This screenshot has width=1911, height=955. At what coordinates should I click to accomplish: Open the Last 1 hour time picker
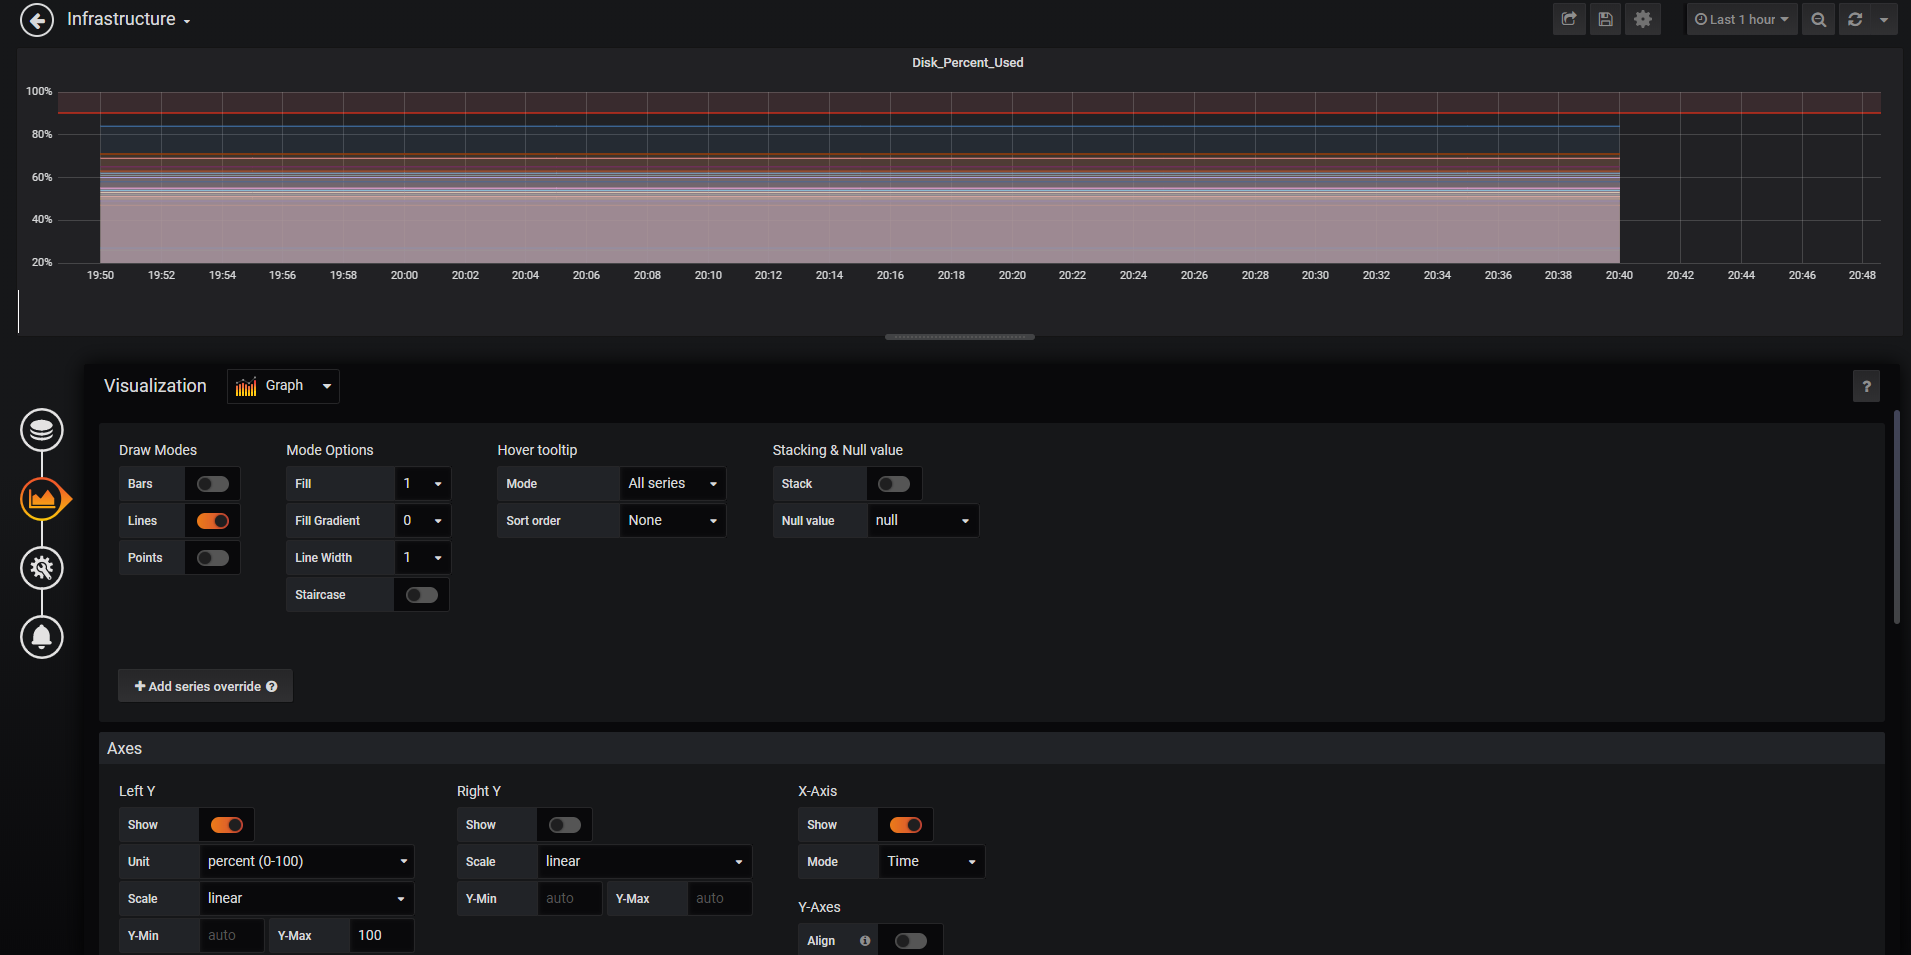tap(1741, 19)
